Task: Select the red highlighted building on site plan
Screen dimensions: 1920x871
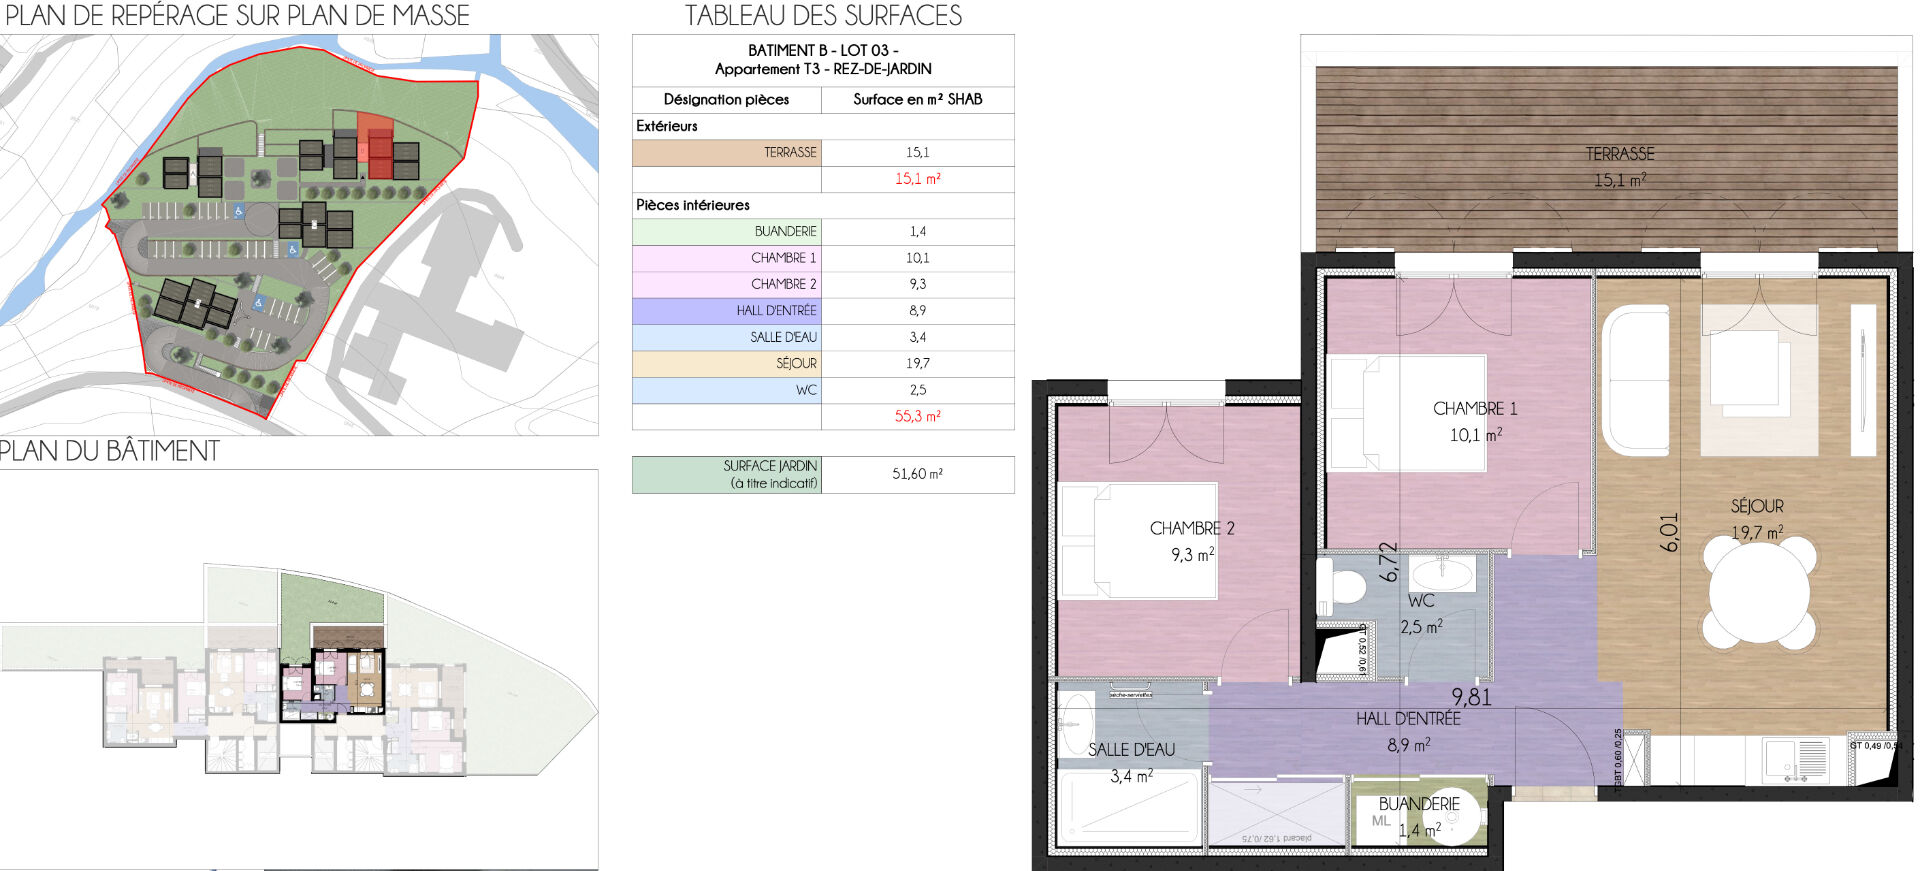Action: [377, 151]
